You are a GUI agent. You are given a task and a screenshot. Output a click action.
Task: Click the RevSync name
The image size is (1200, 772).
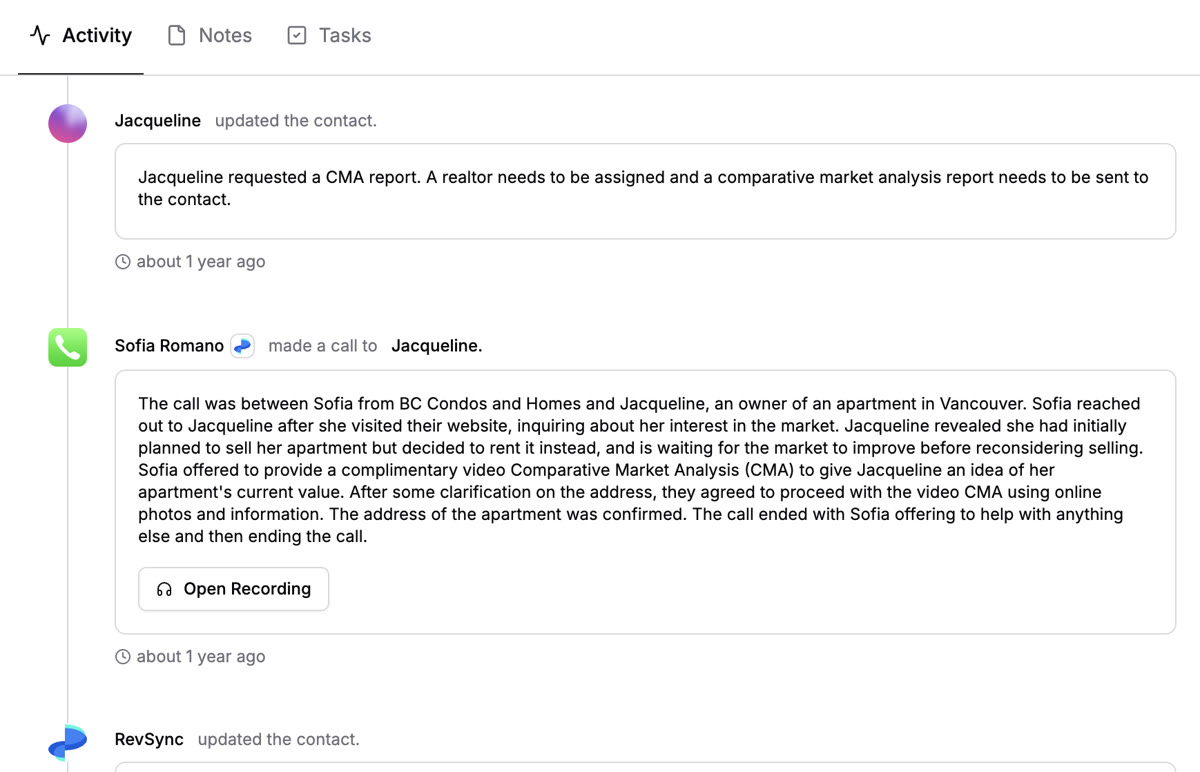click(x=149, y=740)
